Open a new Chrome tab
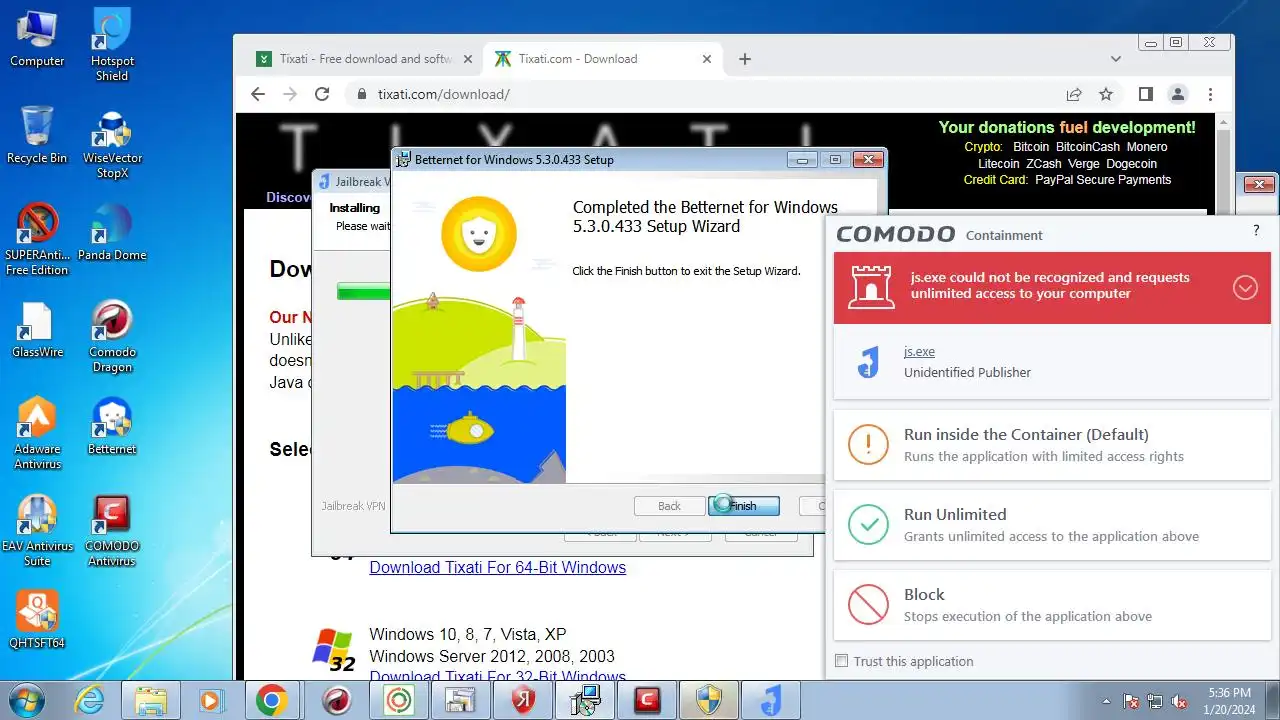The image size is (1280, 720). pos(744,59)
